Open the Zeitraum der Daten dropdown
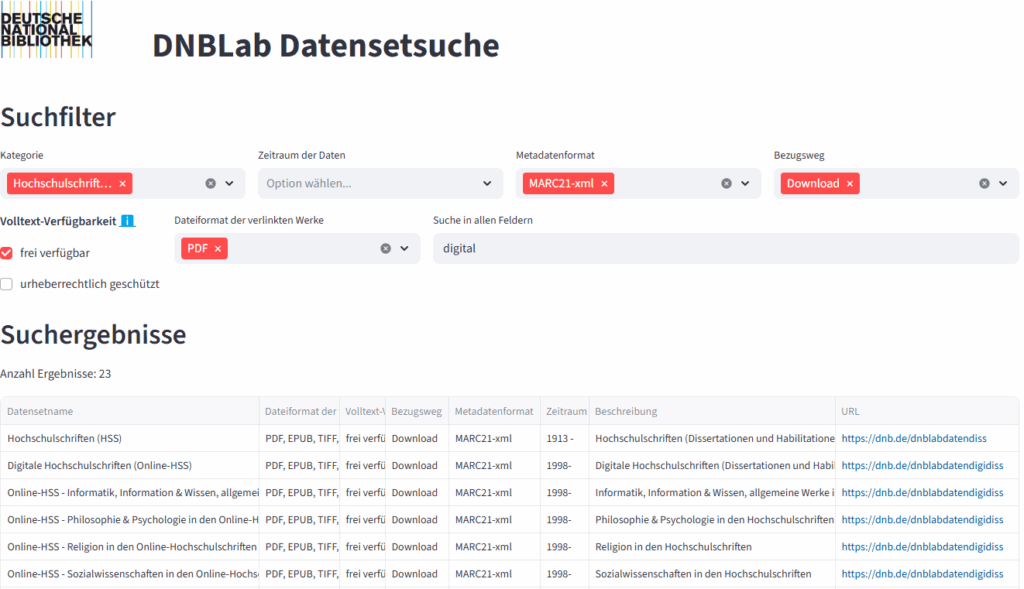Screen dimensions: 1024x589 click(x=378, y=184)
